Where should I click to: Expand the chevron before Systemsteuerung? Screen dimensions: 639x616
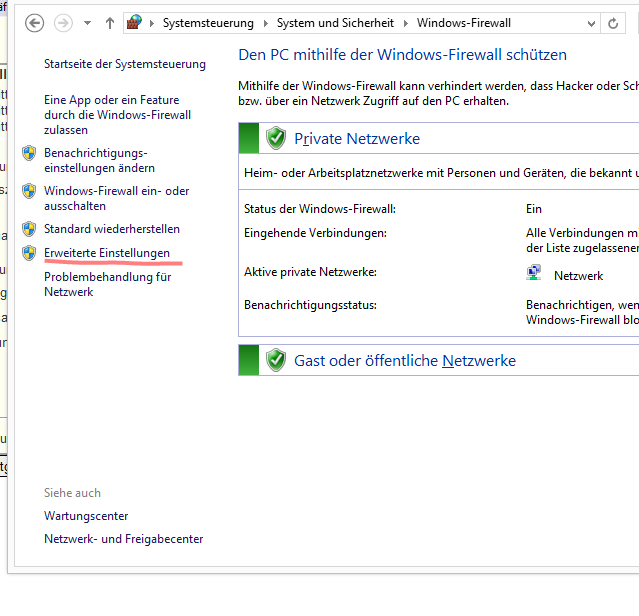(x=152, y=23)
